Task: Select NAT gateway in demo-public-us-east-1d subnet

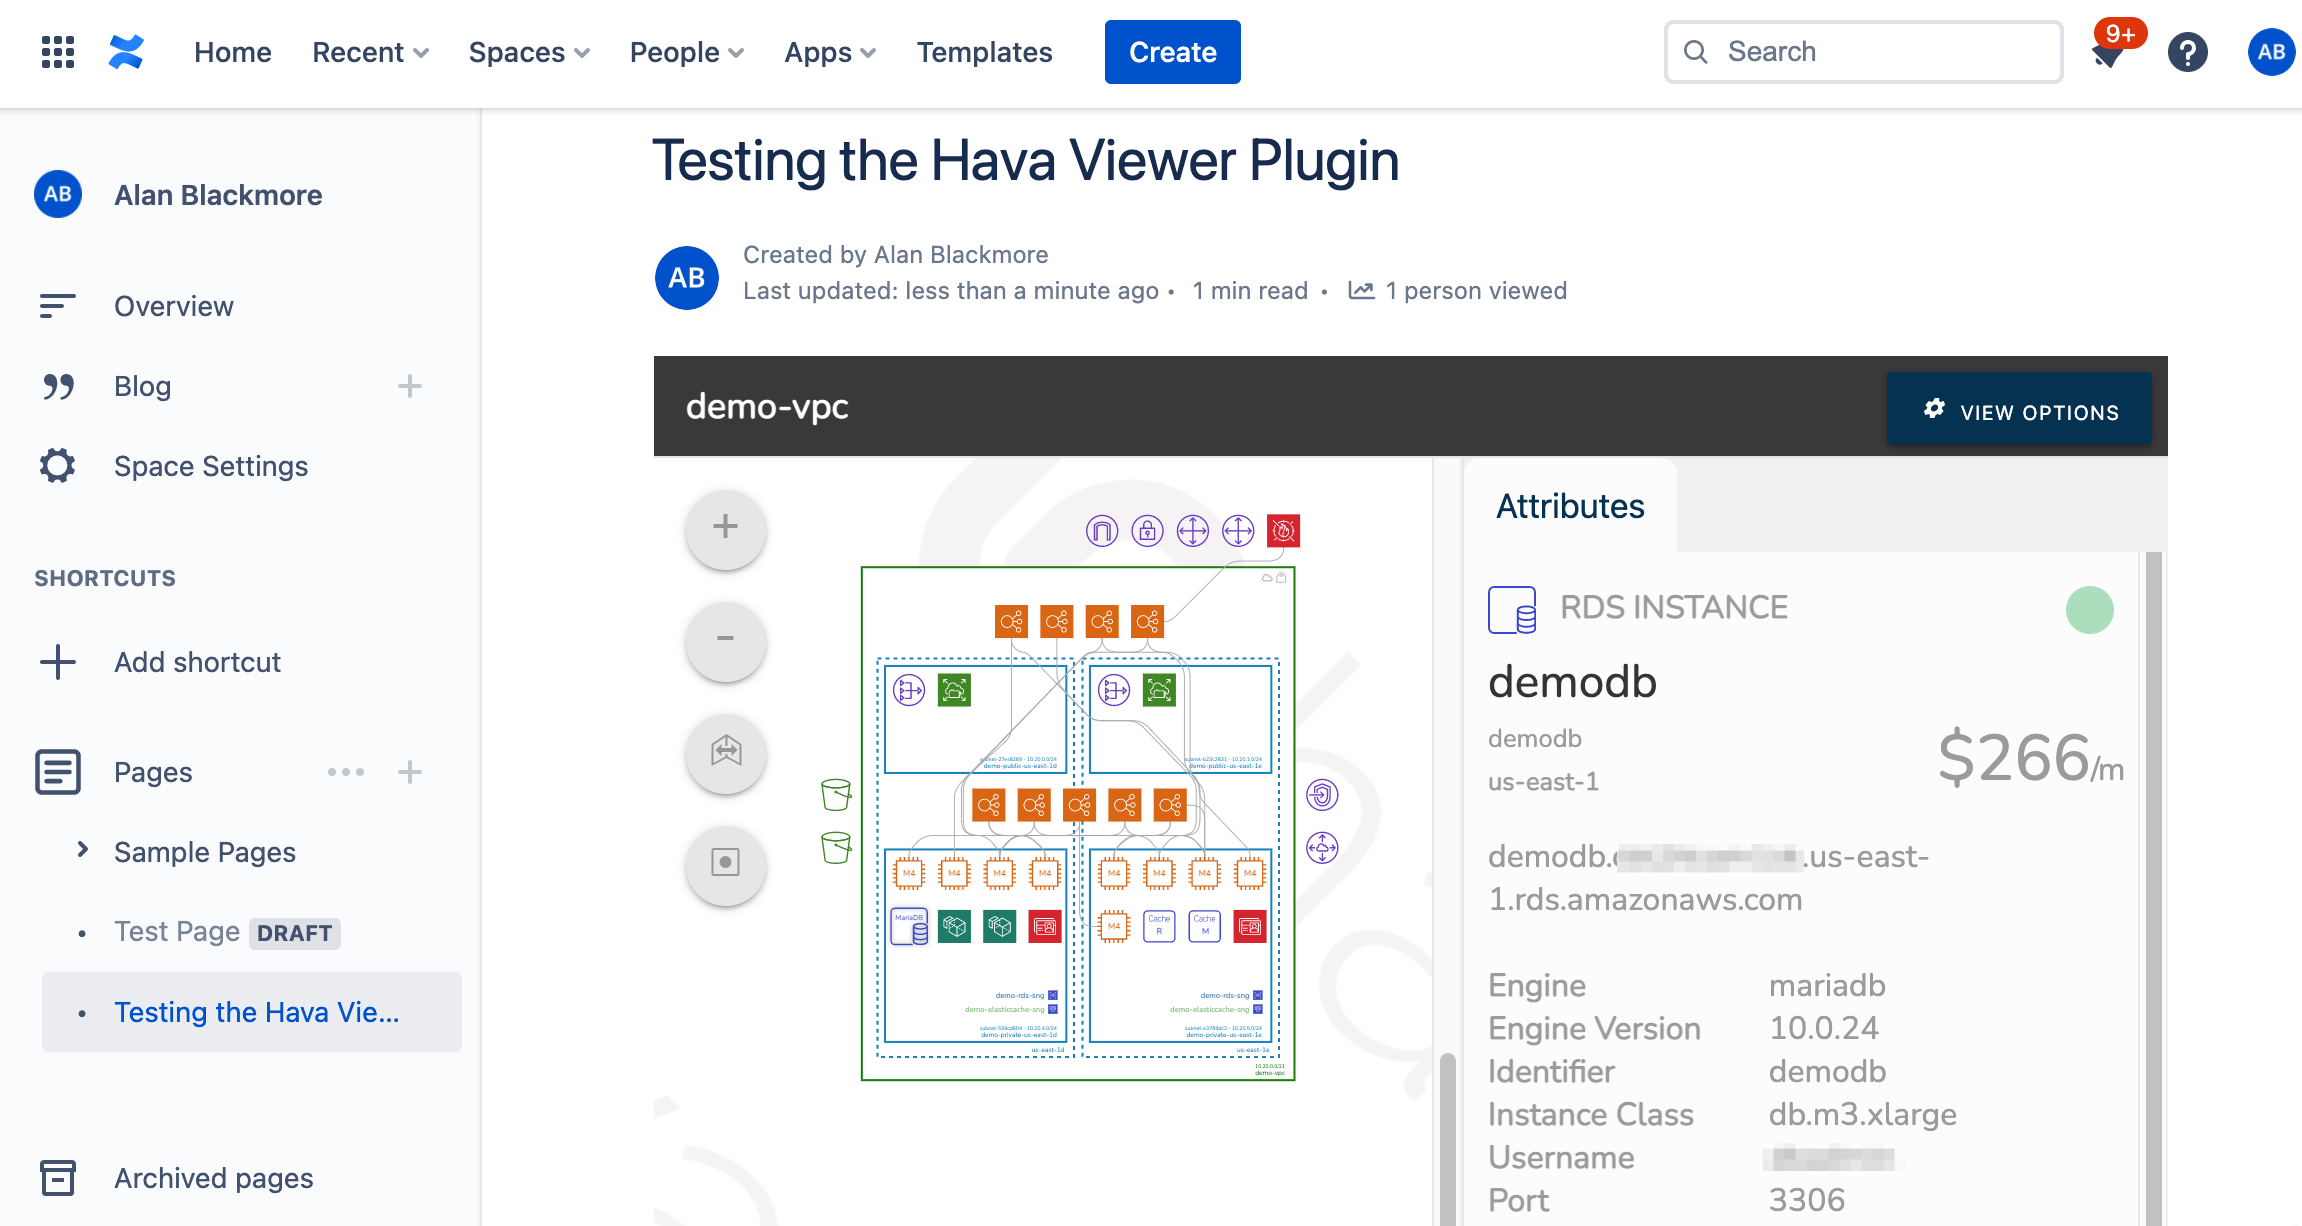Action: click(x=909, y=690)
